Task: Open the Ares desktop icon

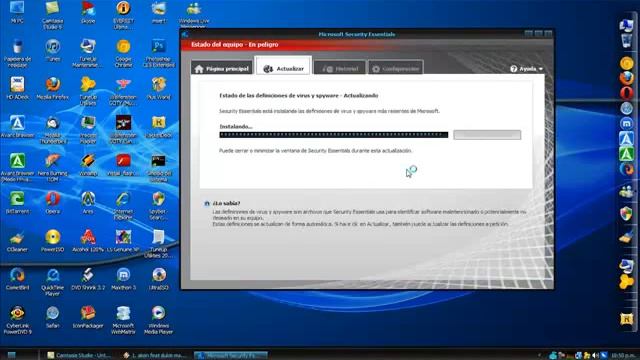Action: click(x=88, y=202)
